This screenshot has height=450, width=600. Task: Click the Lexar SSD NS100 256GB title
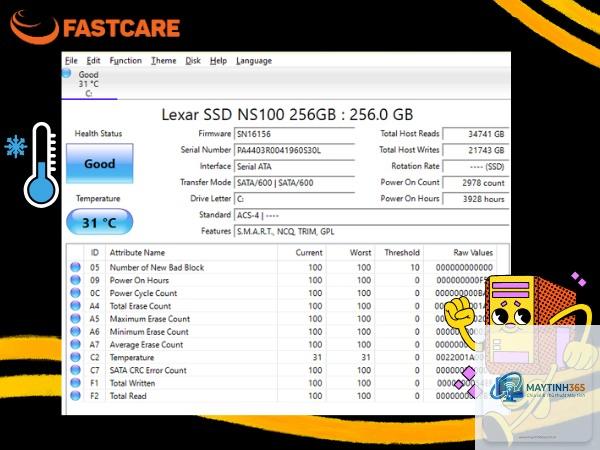click(x=287, y=114)
